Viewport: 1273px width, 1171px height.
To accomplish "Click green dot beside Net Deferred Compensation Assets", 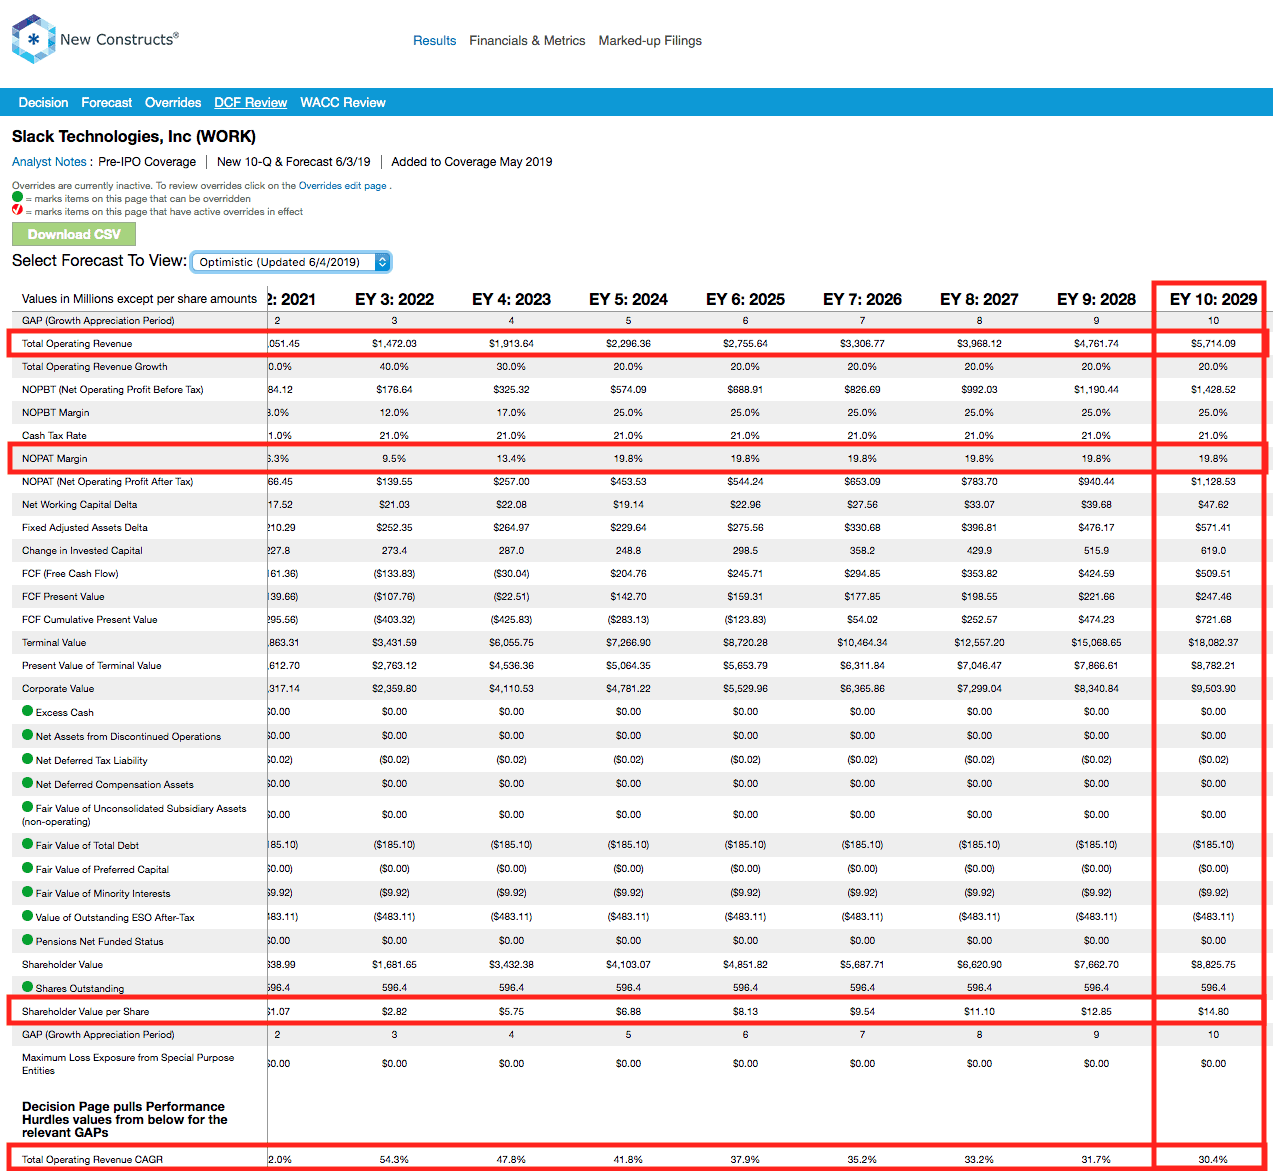I will point(28,783).
